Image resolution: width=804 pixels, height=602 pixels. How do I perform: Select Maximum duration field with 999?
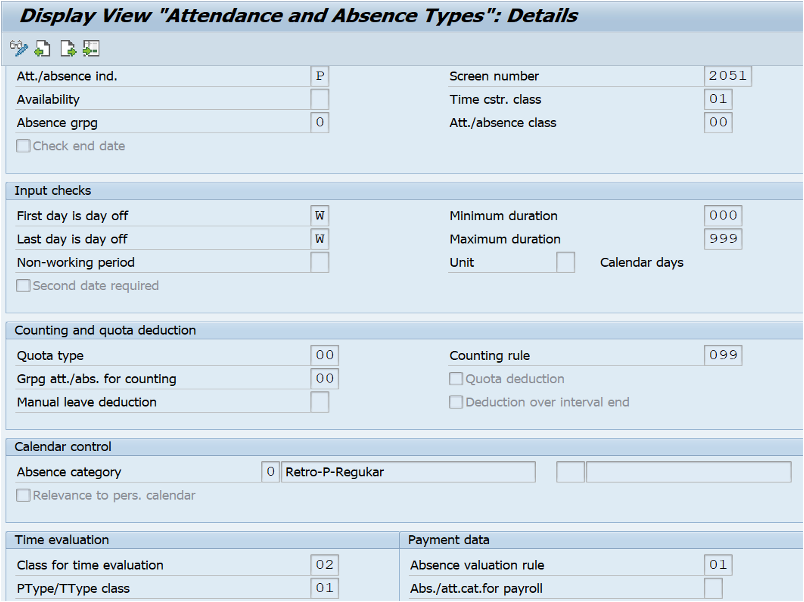click(723, 239)
